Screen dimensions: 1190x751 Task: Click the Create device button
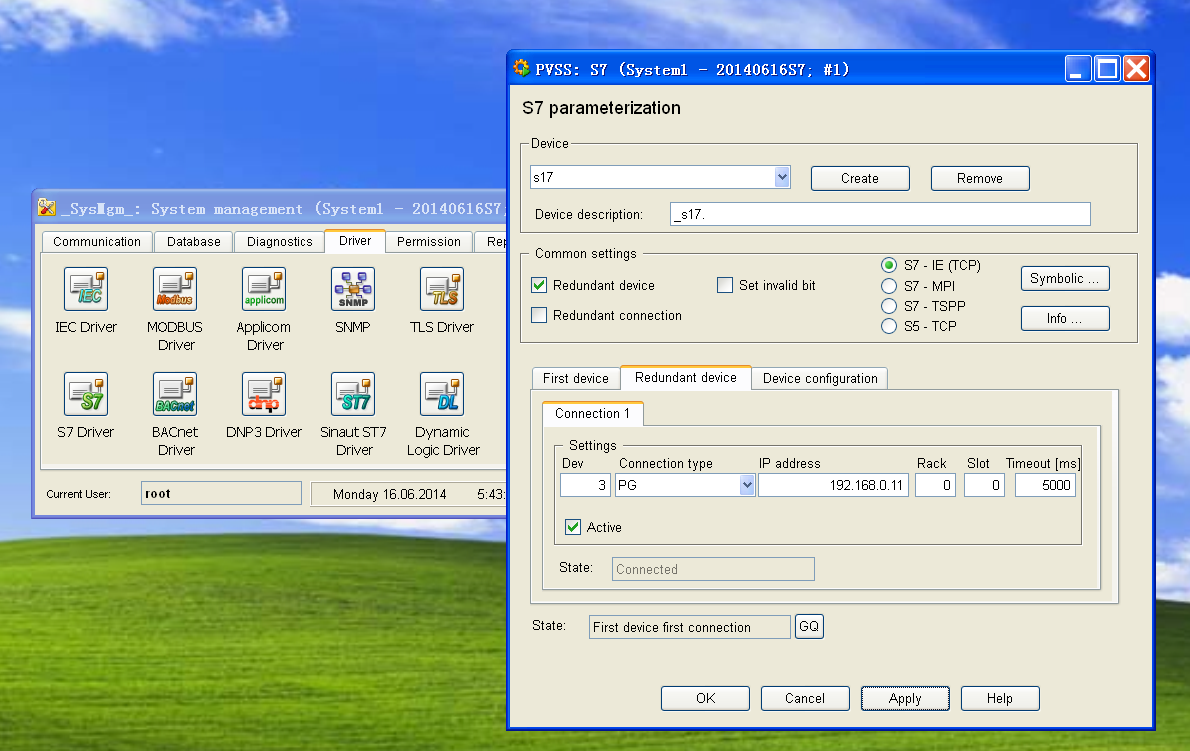pos(860,178)
